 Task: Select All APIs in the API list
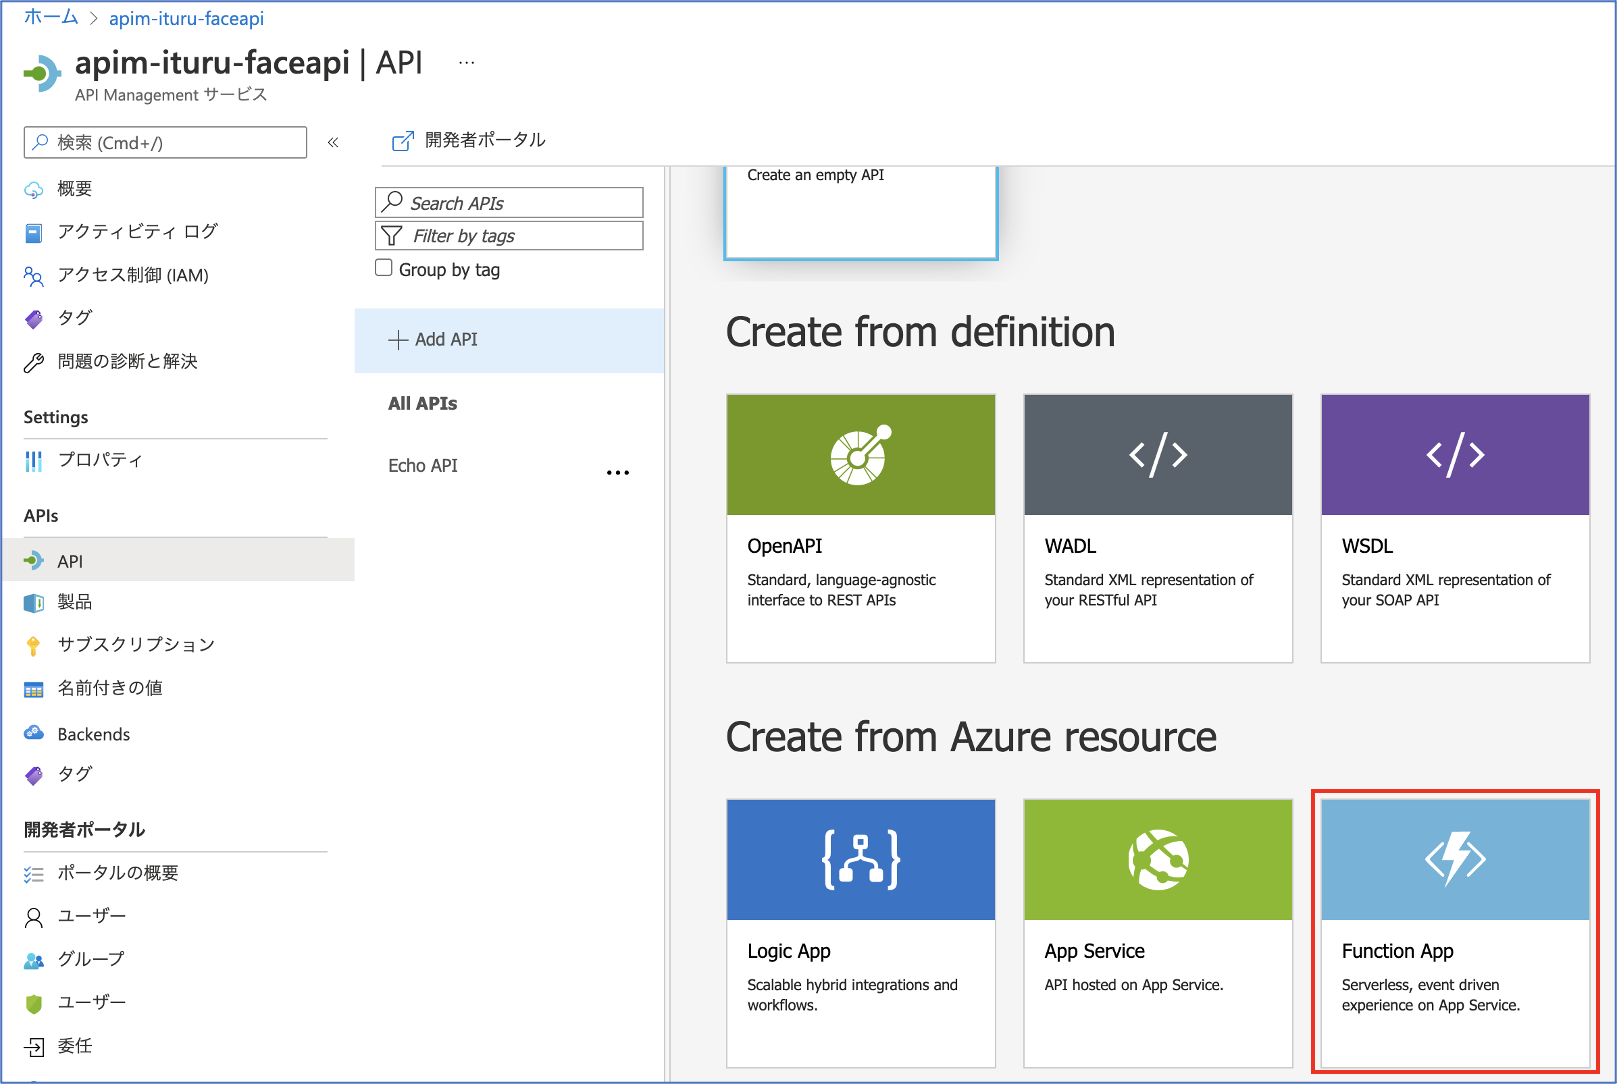coord(423,404)
